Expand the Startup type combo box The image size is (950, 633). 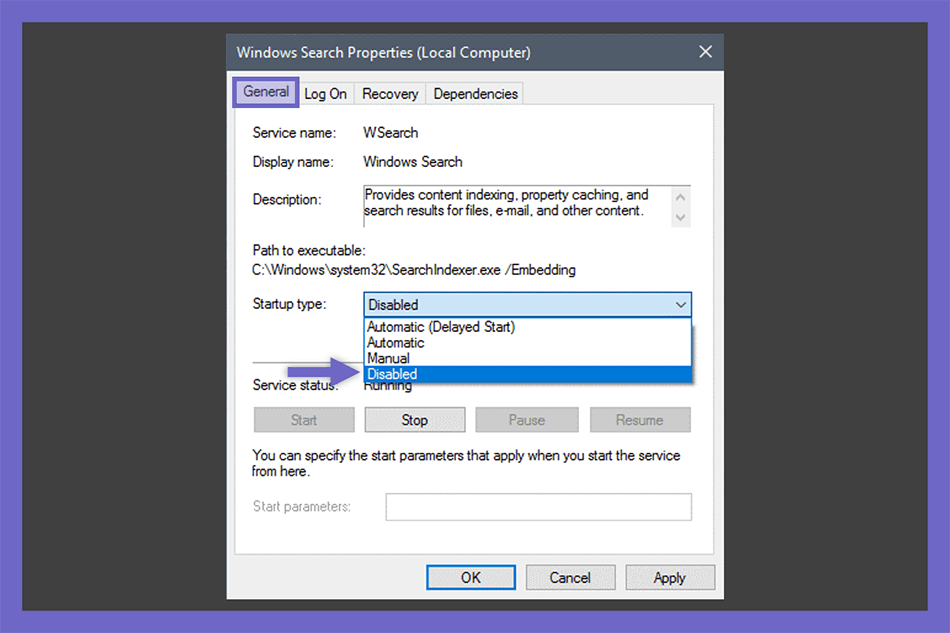[527, 305]
